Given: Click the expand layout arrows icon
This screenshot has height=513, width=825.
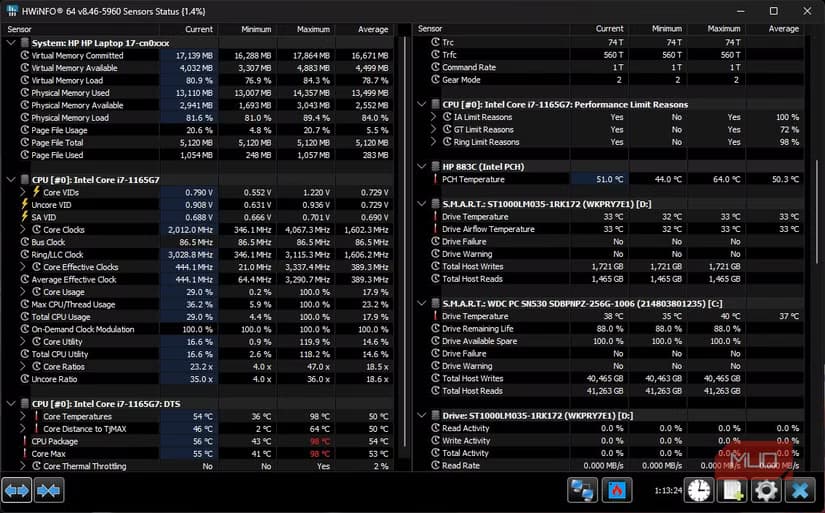Looking at the screenshot, I should [16, 490].
